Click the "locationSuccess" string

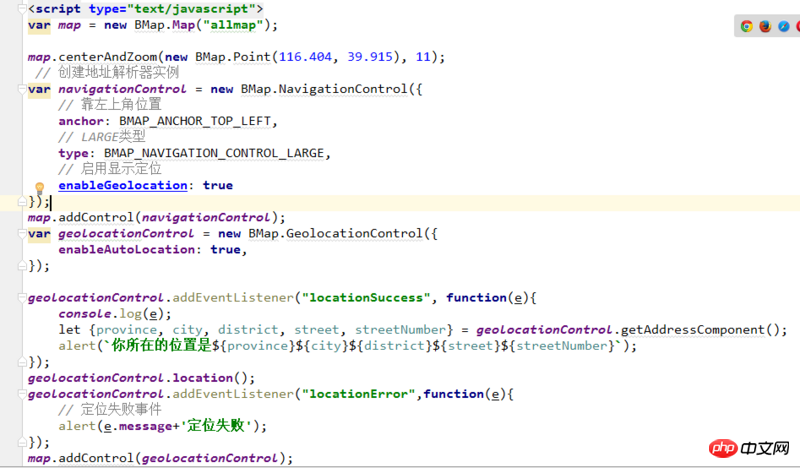(366, 298)
